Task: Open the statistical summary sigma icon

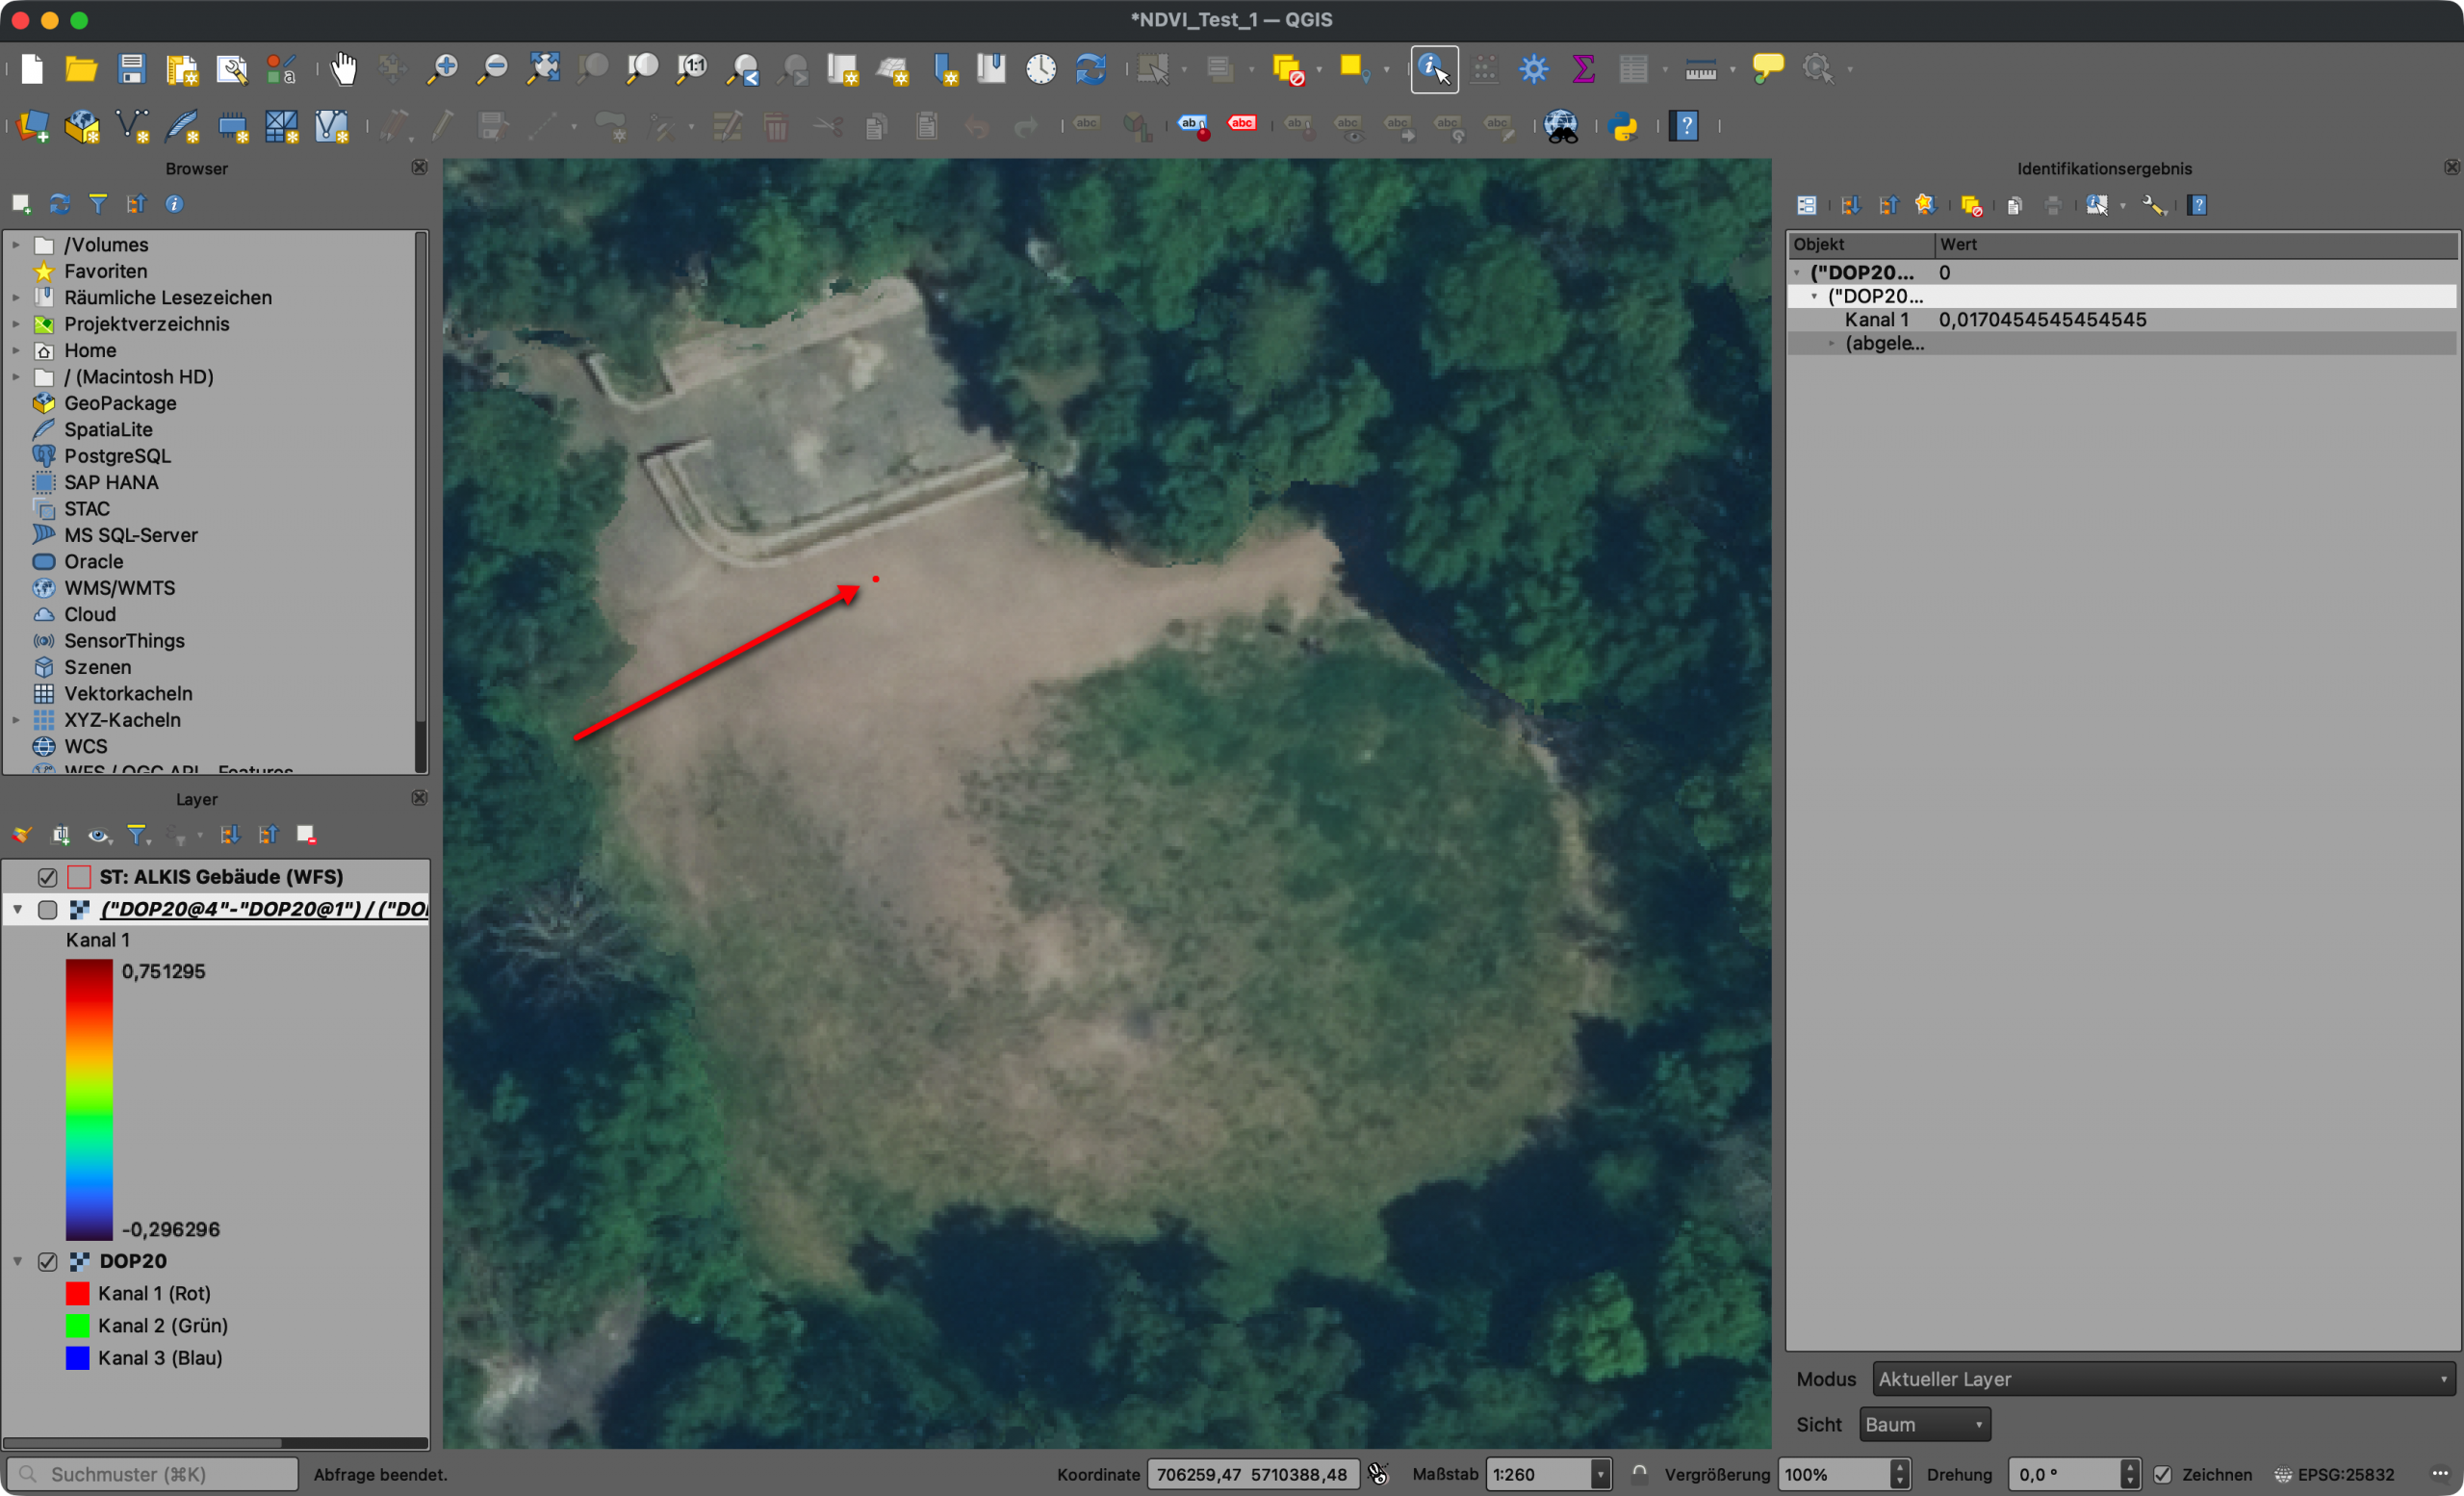Action: (1583, 69)
